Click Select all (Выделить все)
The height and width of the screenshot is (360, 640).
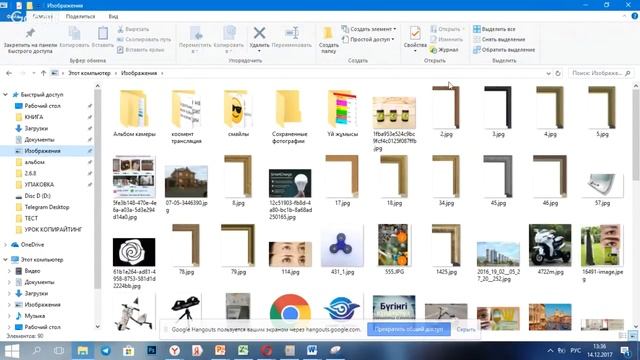[494, 29]
